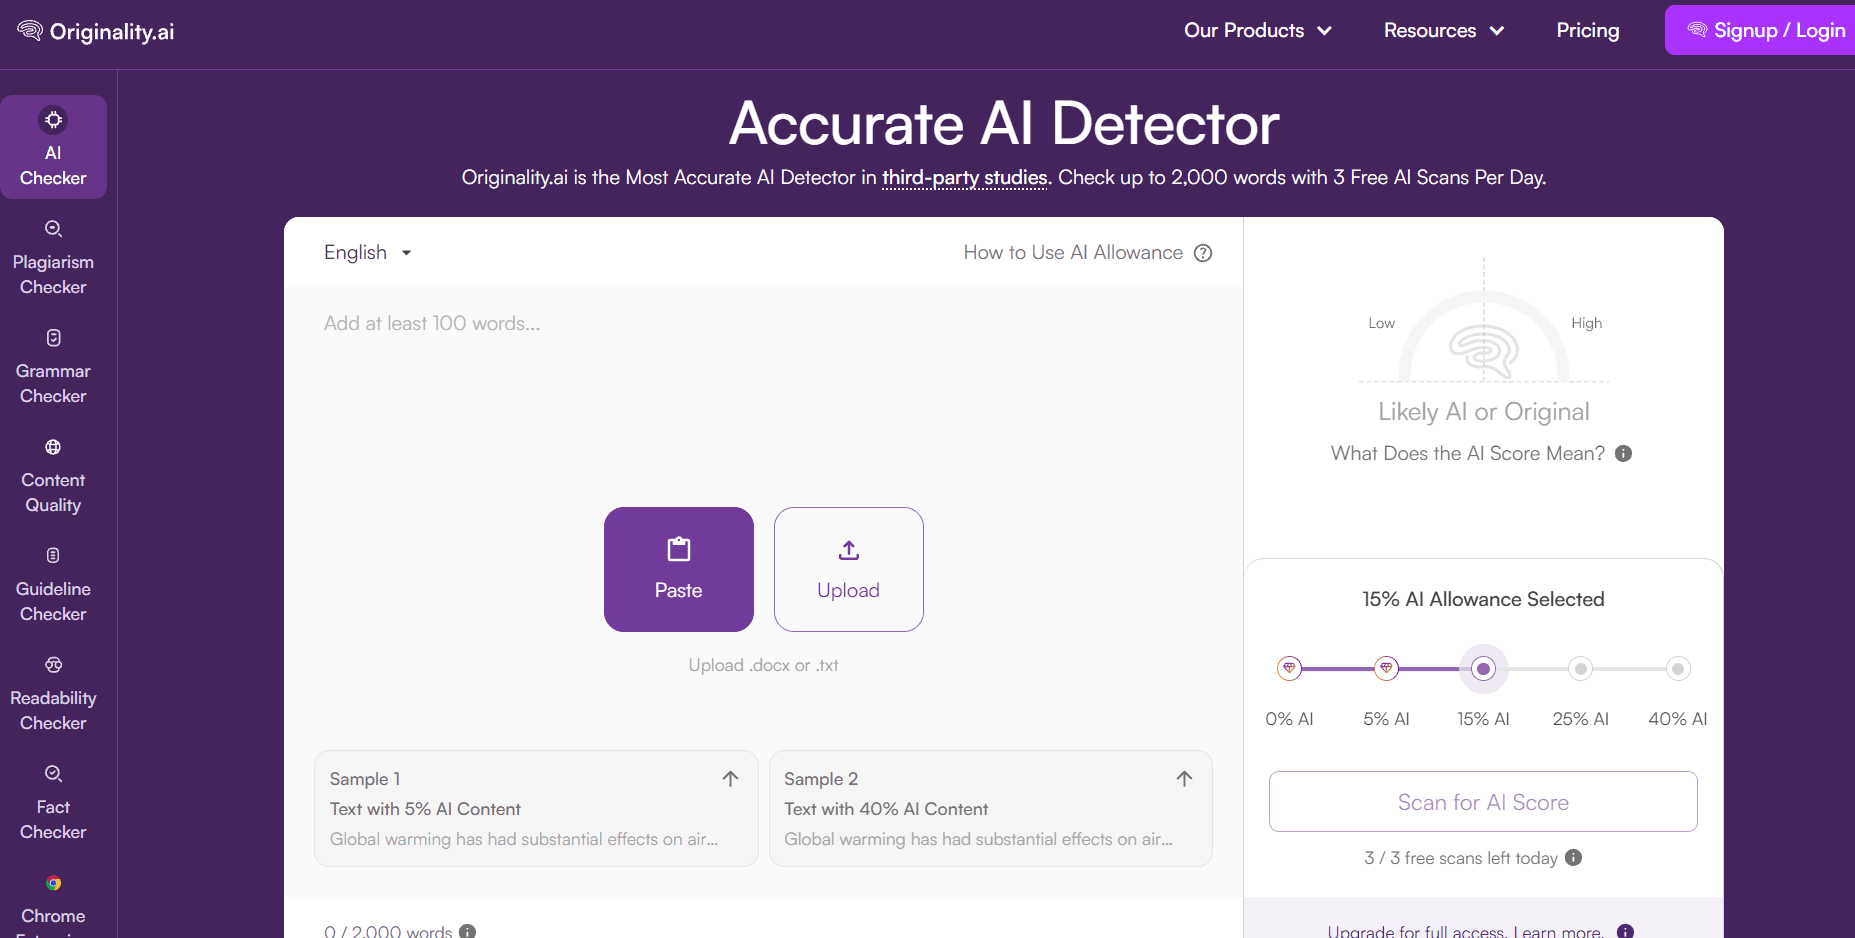This screenshot has width=1855, height=938.
Task: Open What Does the AI Score Mean
Action: click(x=1468, y=454)
